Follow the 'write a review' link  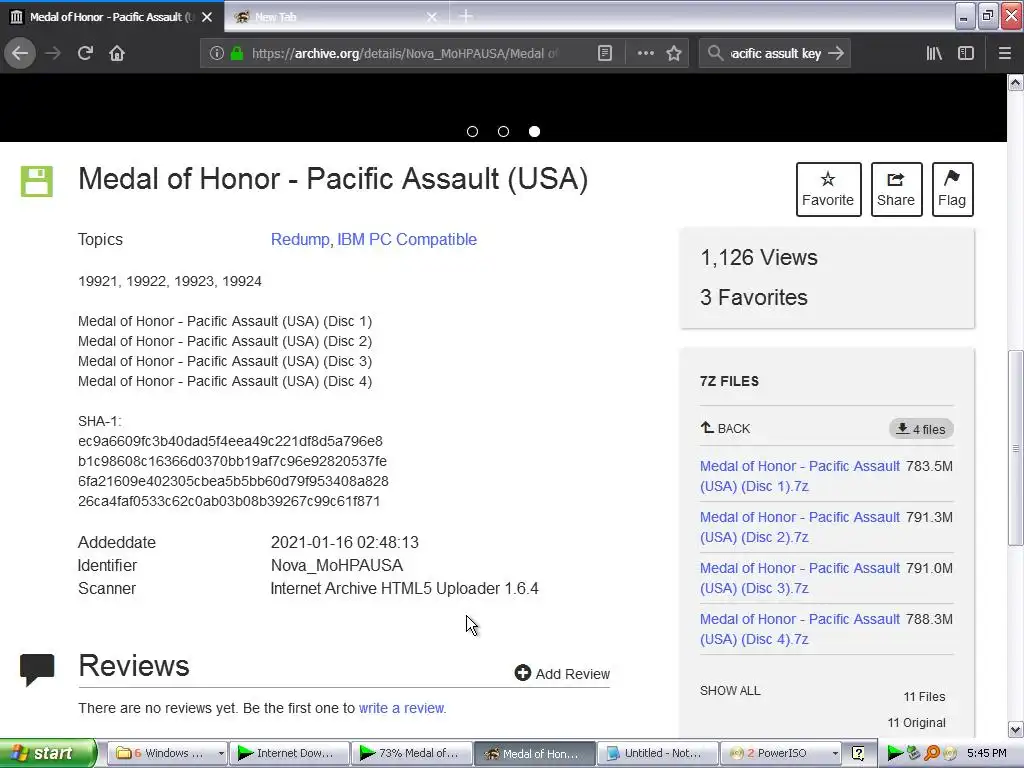click(x=402, y=708)
